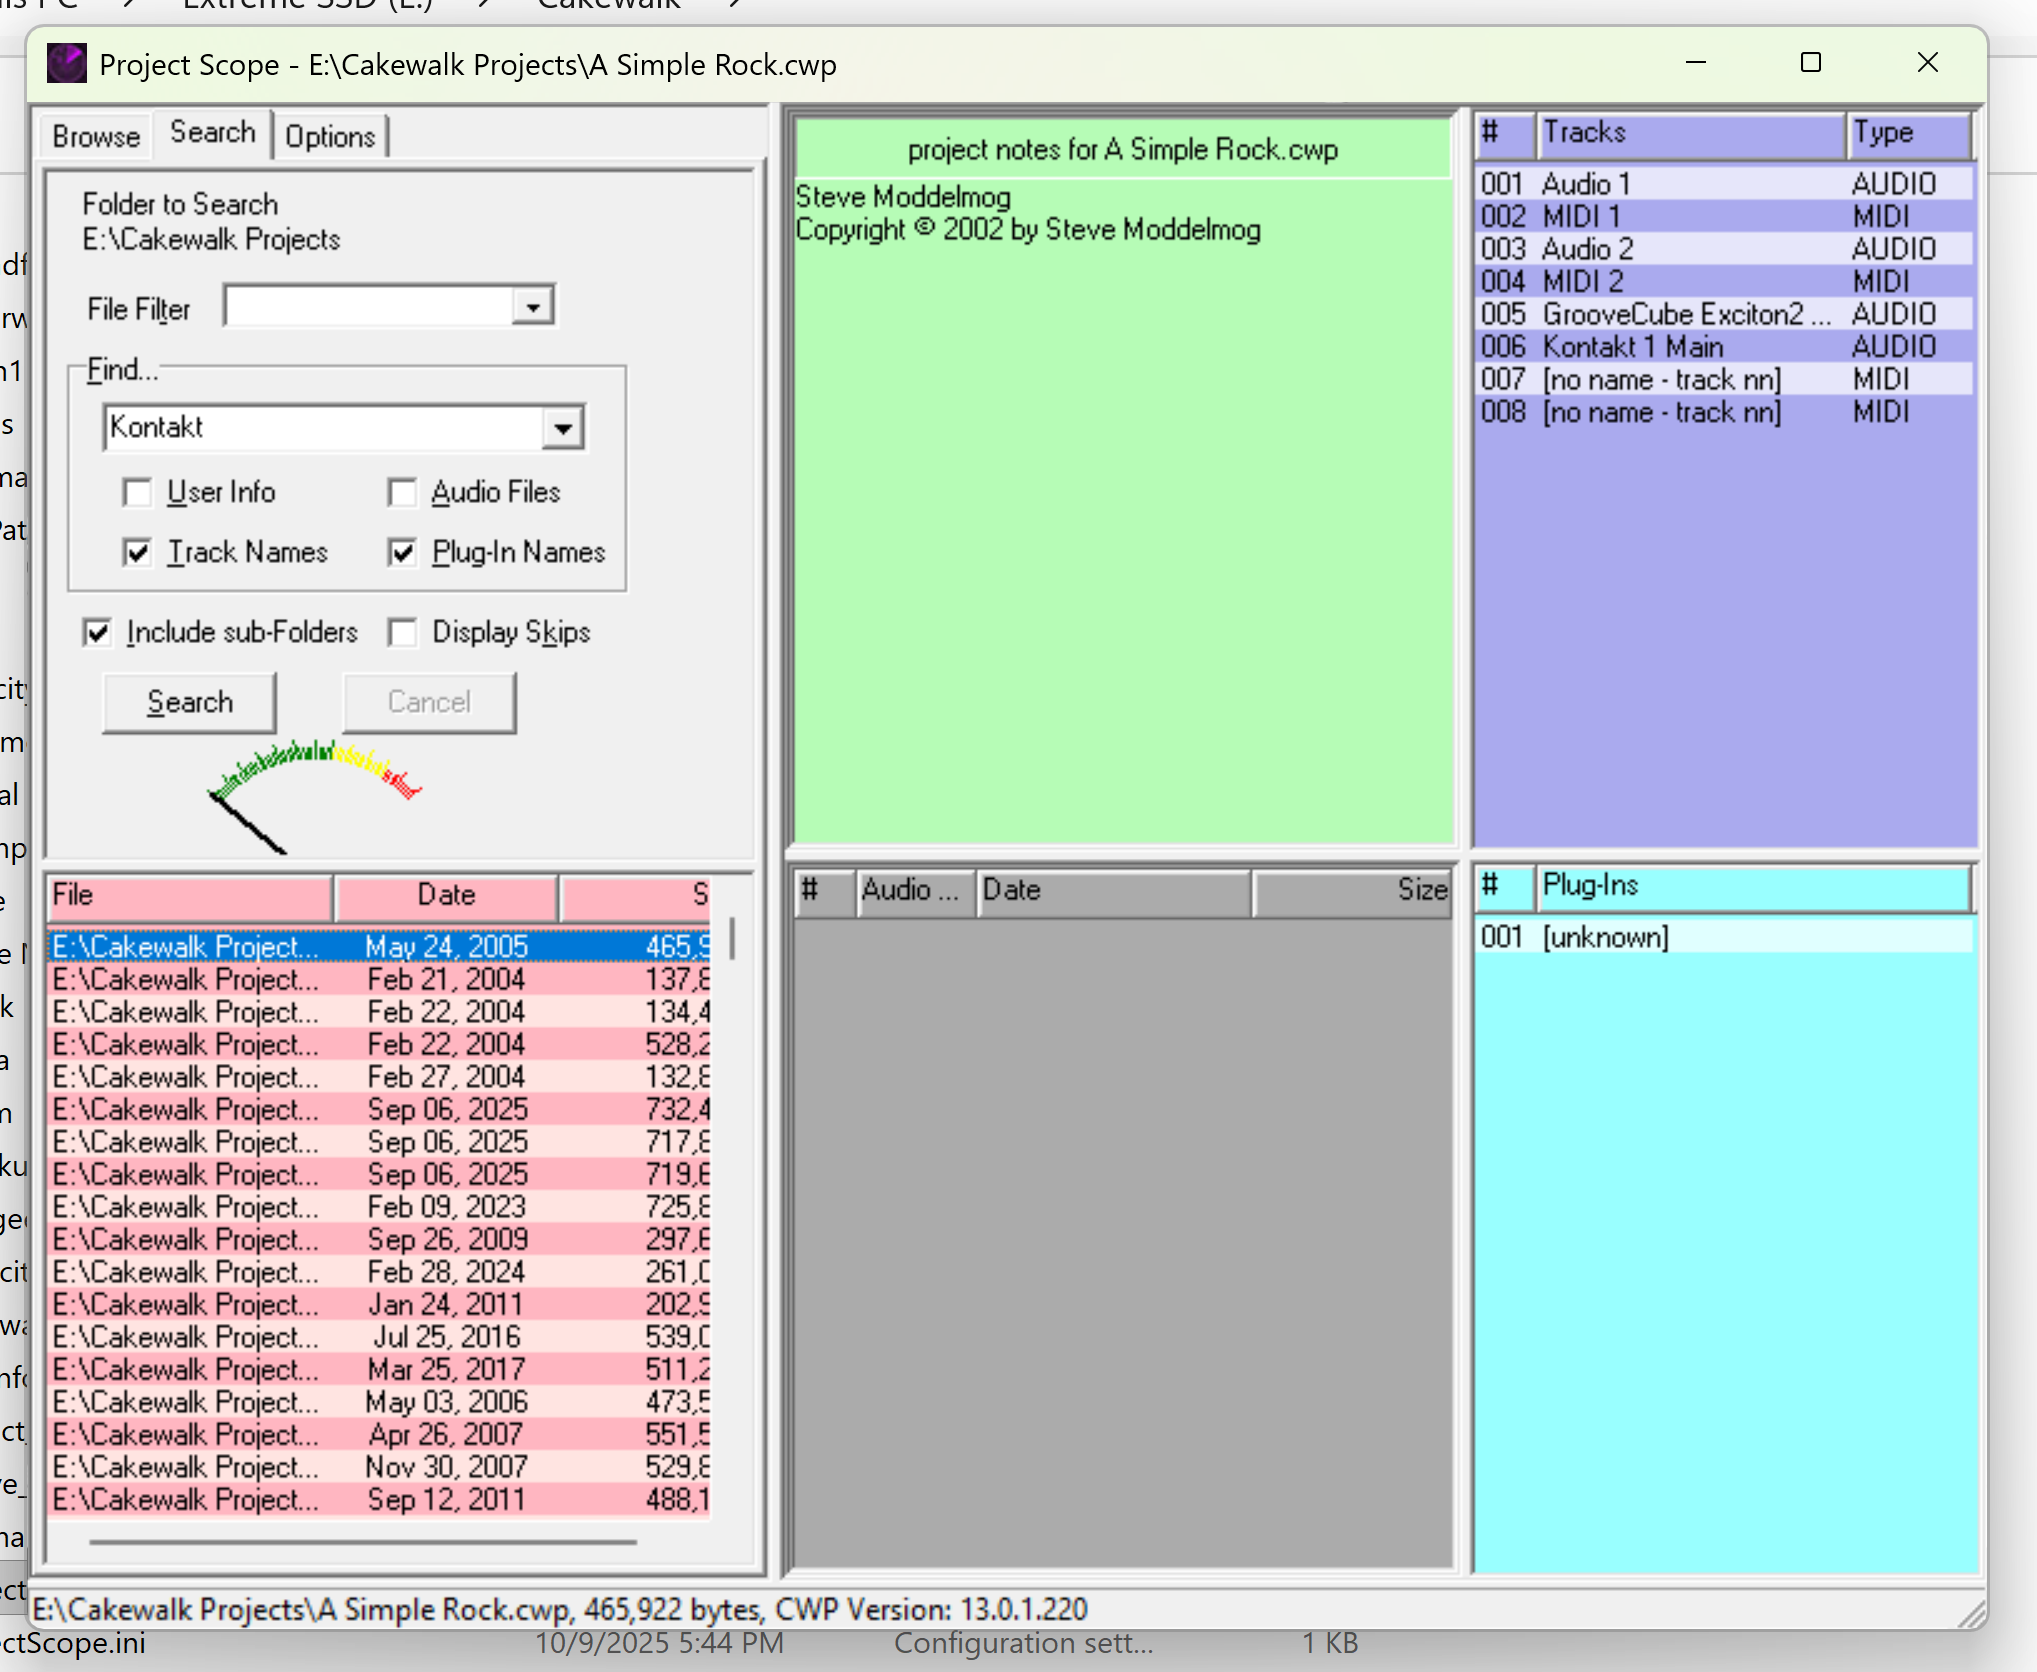Enable the Display Skips checkbox
Image resolution: width=2037 pixels, height=1672 pixels.
[402, 633]
